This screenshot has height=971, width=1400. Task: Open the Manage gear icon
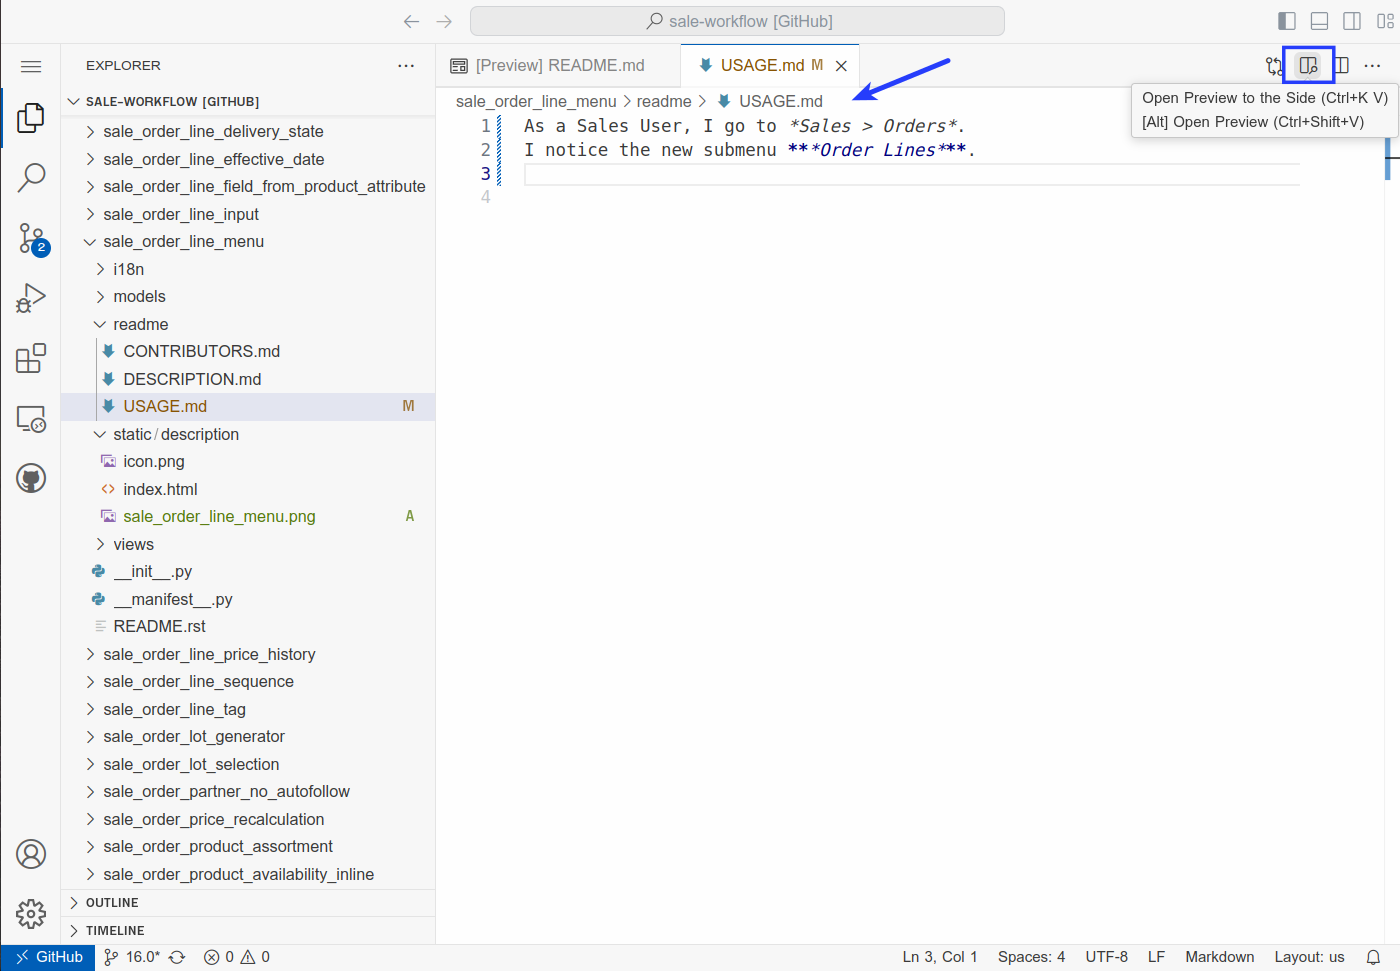(31, 913)
